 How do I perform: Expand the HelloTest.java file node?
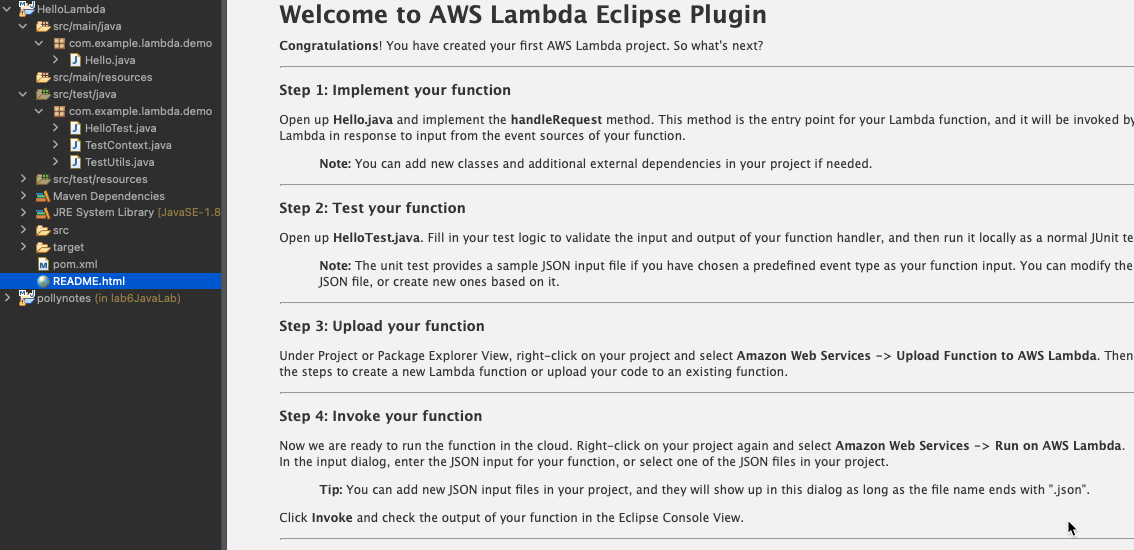point(55,128)
